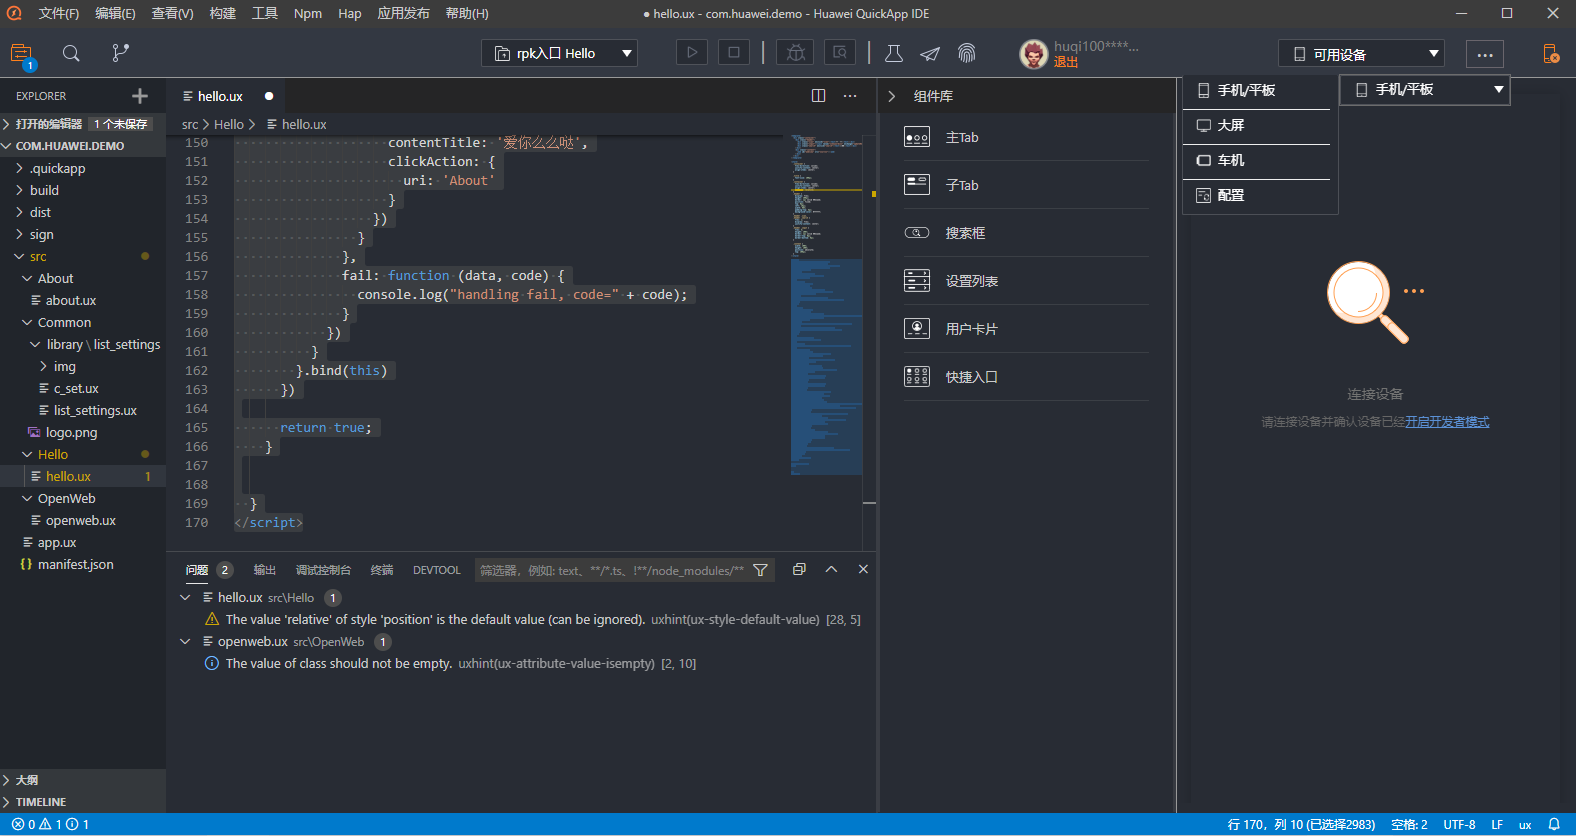Viewport: 1576px width, 836px height.
Task: Click the run play button in the toolbar
Action: click(692, 53)
